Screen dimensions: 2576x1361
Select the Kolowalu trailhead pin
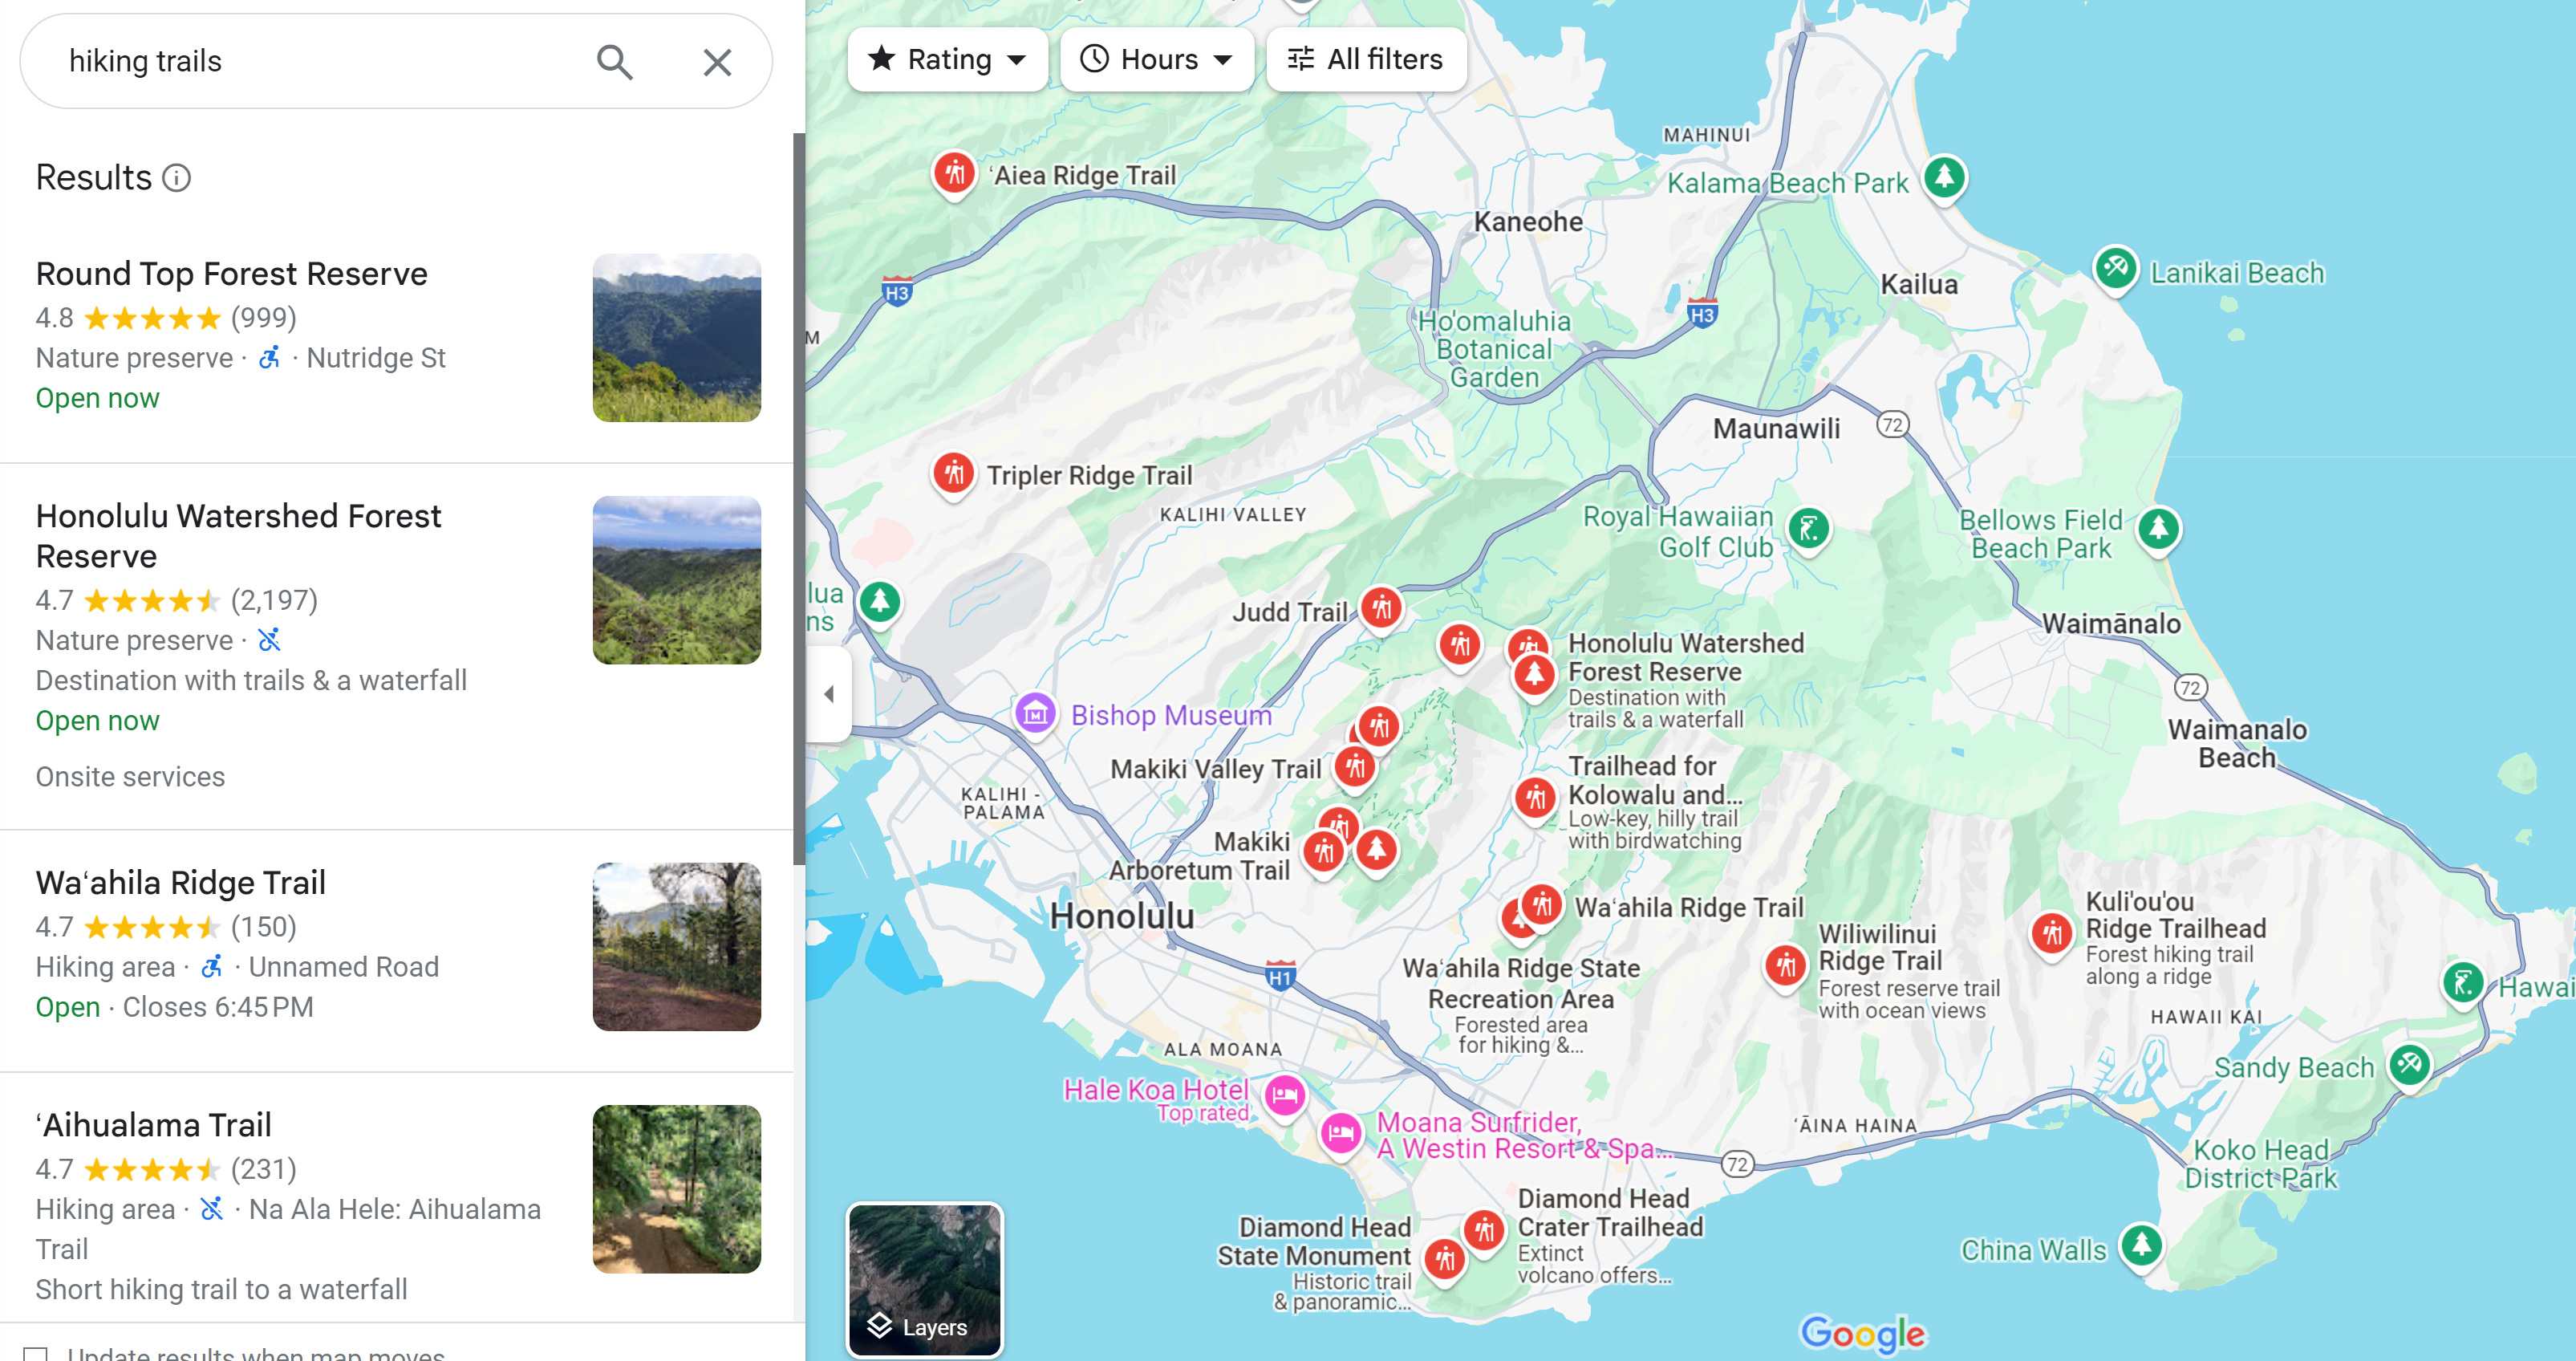pyautogui.click(x=1535, y=799)
